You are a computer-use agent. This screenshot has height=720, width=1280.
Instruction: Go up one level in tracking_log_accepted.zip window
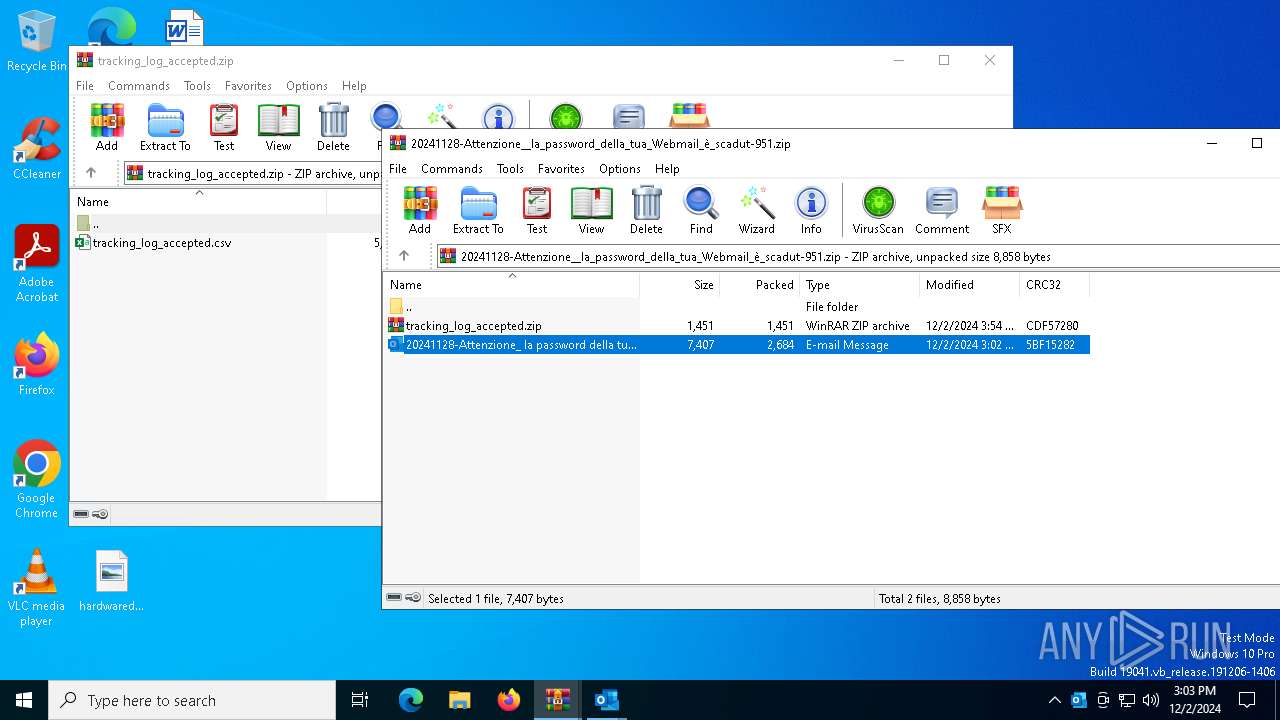click(91, 173)
